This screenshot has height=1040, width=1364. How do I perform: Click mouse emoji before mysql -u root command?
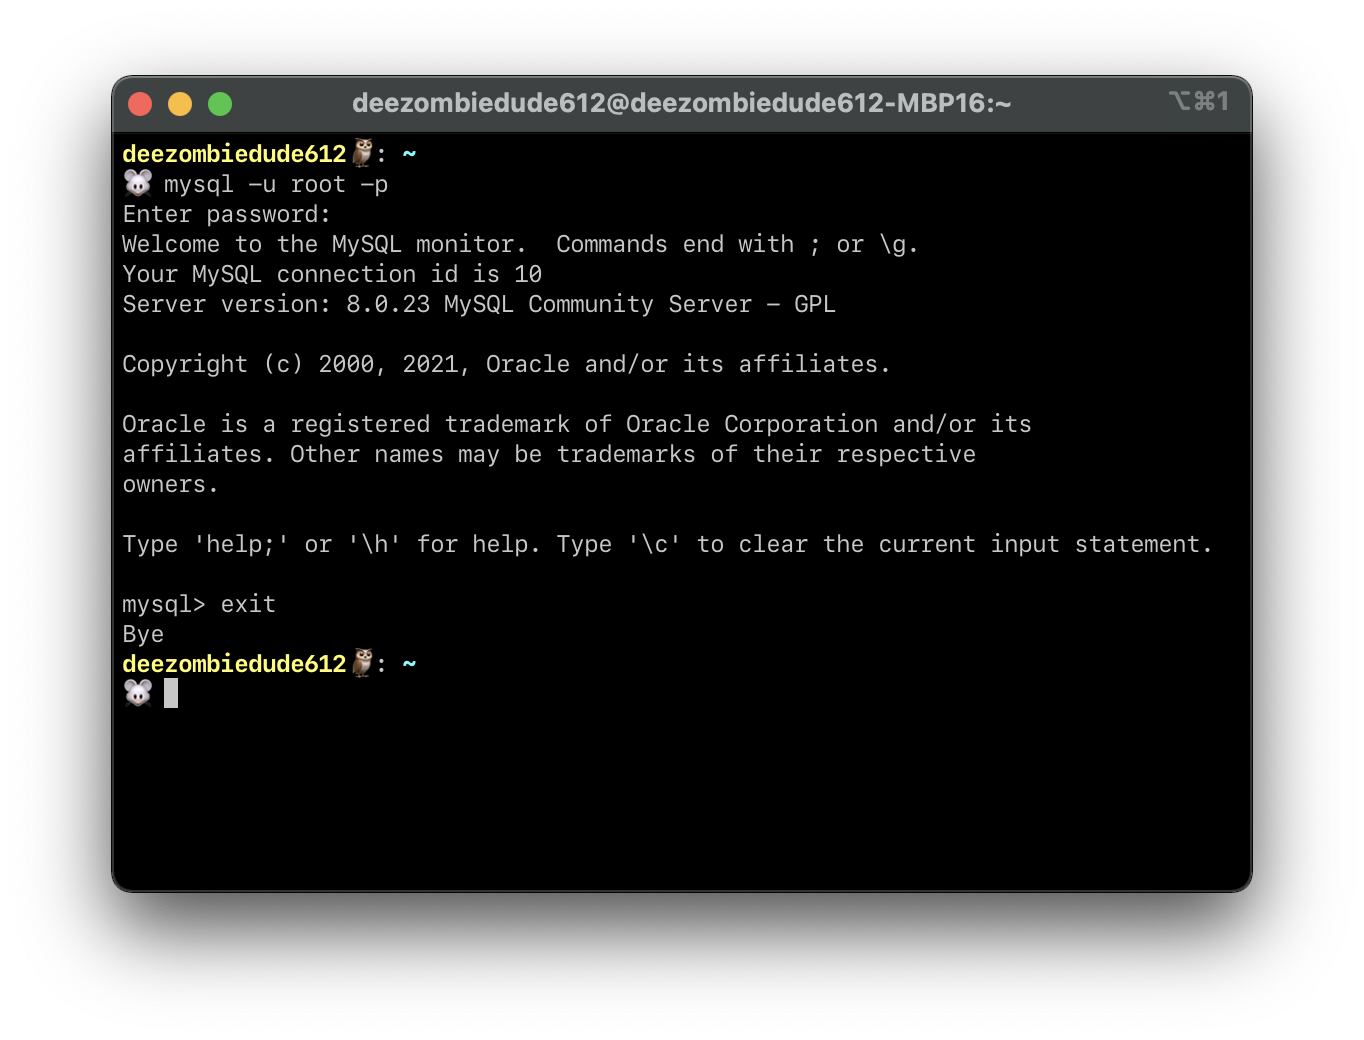coord(138,183)
